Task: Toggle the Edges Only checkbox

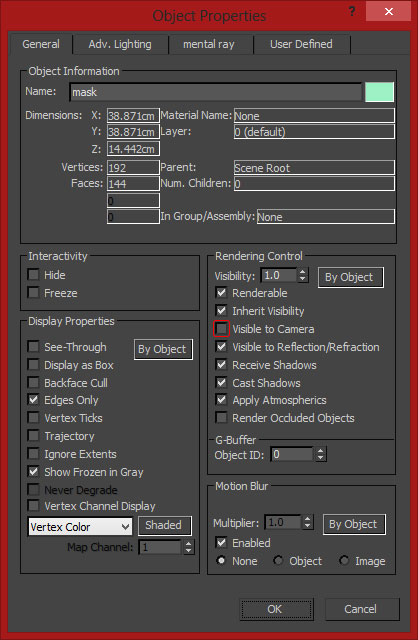Action: click(x=33, y=400)
